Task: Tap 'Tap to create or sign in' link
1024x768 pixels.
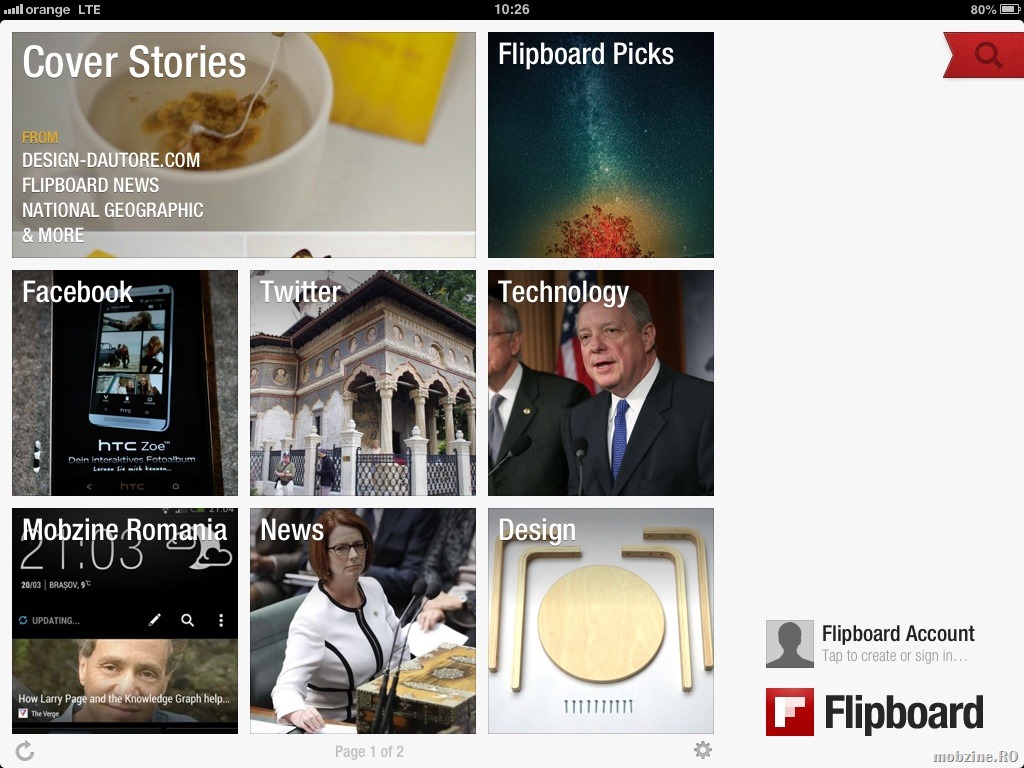Action: (x=895, y=656)
